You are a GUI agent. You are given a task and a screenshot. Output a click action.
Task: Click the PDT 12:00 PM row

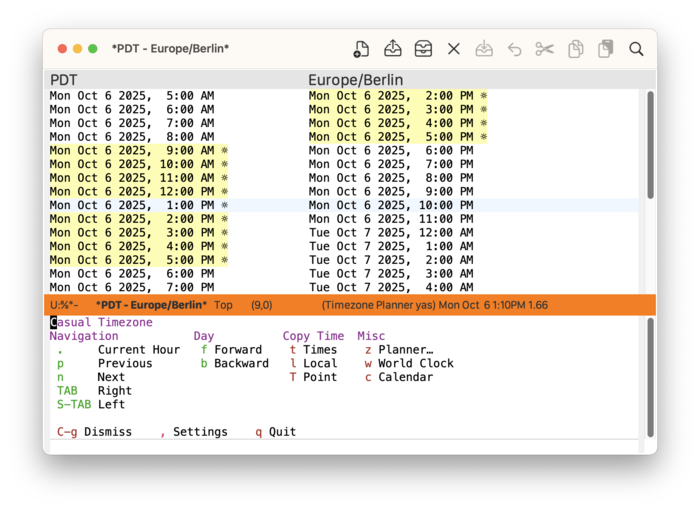point(139,192)
